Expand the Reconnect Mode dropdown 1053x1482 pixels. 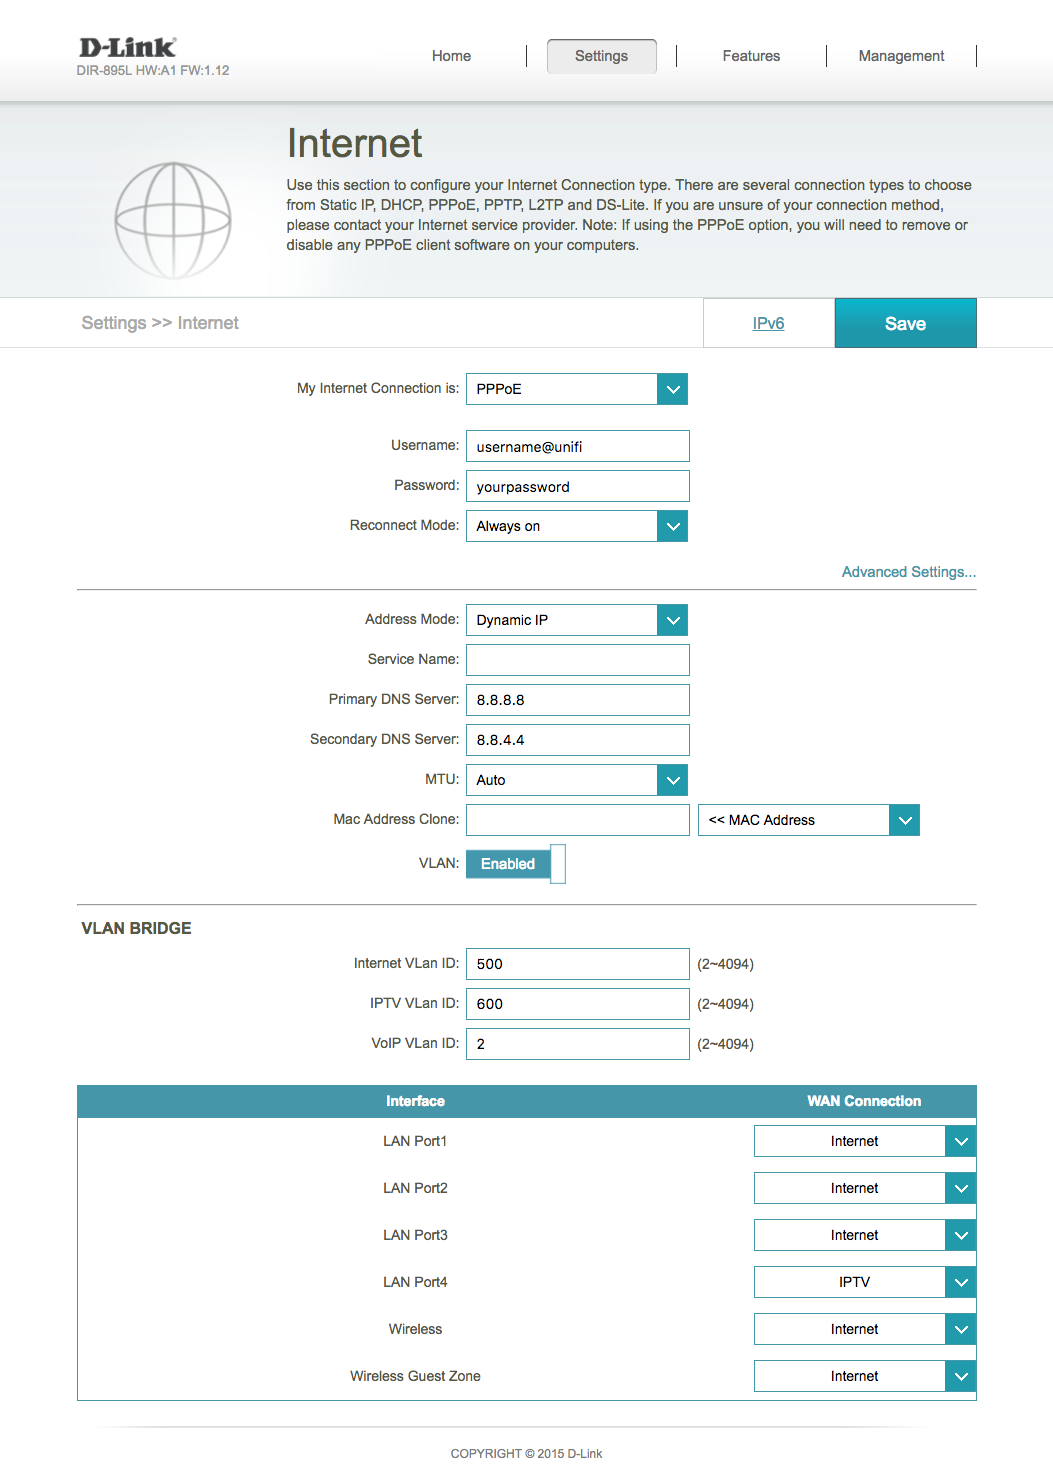coord(673,526)
